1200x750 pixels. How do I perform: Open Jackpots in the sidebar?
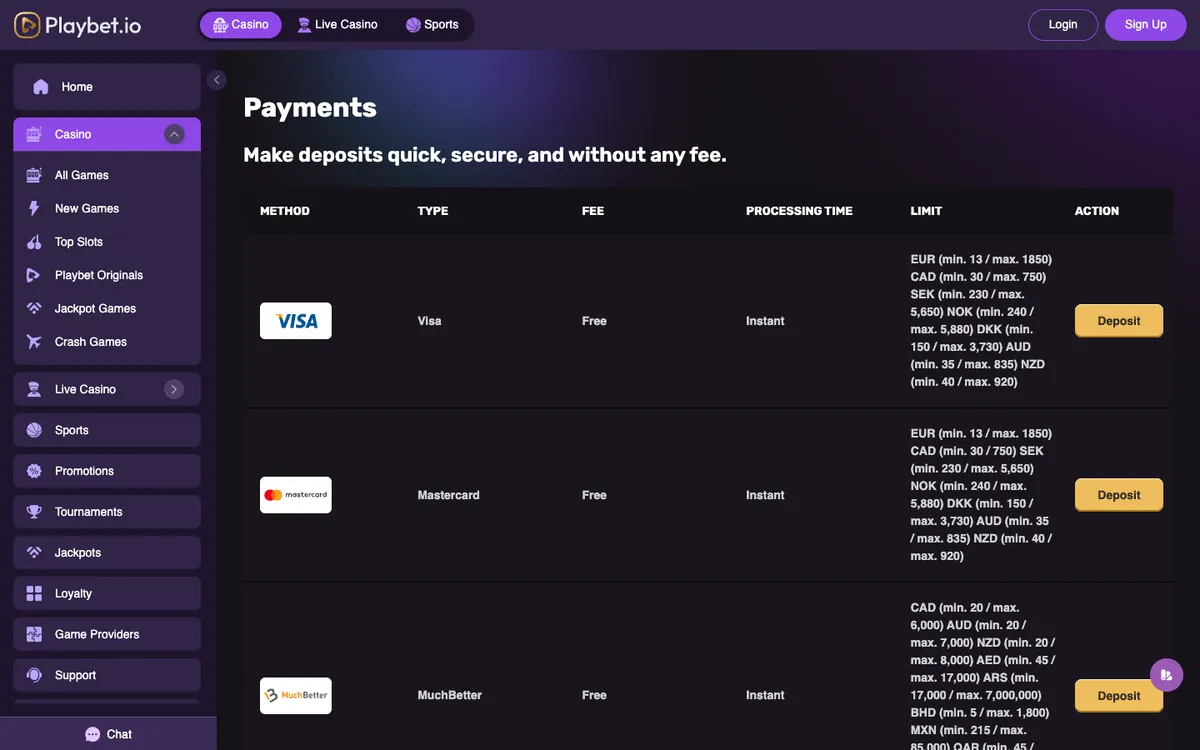[107, 553]
